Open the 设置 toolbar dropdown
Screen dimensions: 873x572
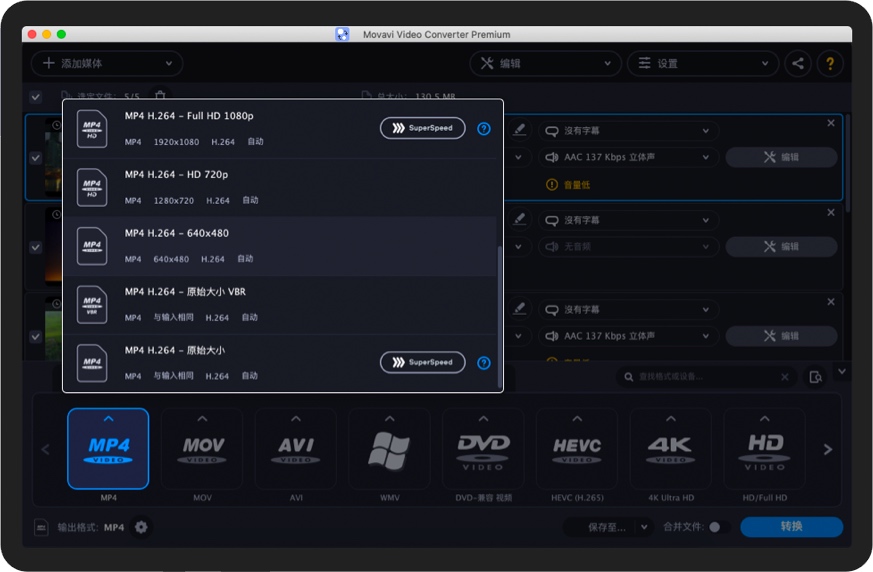tap(702, 63)
